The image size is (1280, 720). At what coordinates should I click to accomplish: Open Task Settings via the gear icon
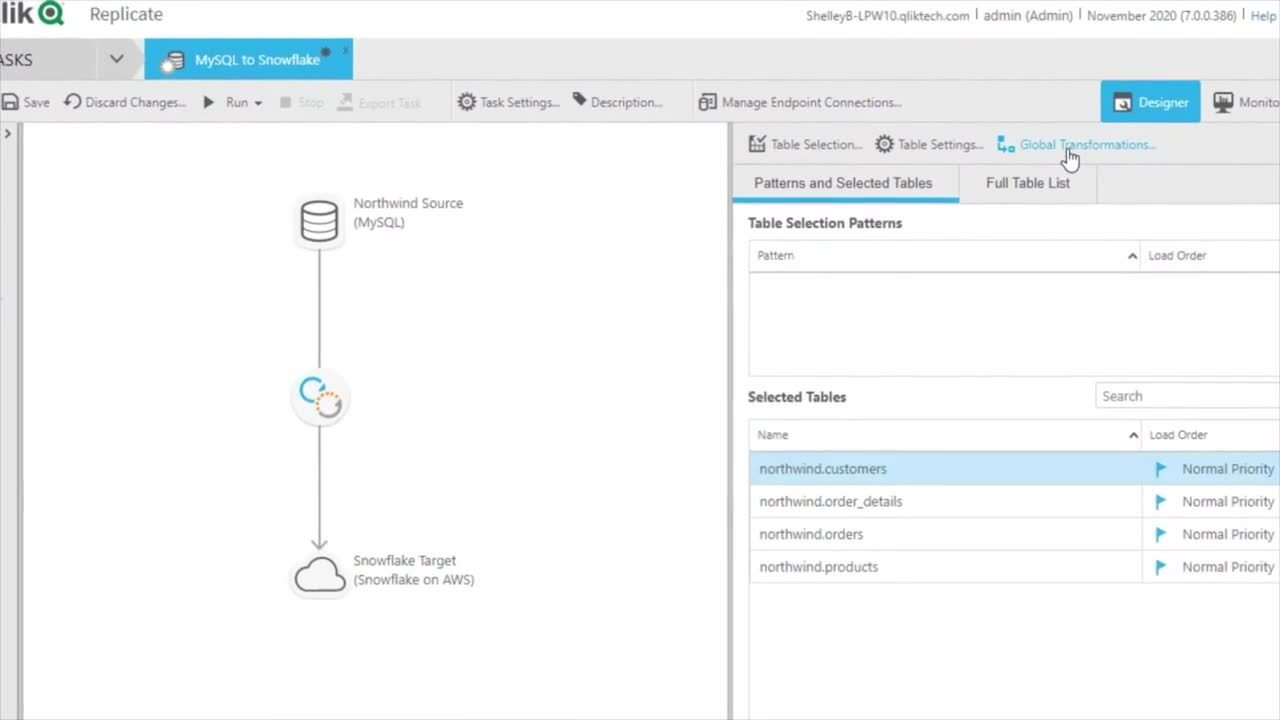coord(467,102)
